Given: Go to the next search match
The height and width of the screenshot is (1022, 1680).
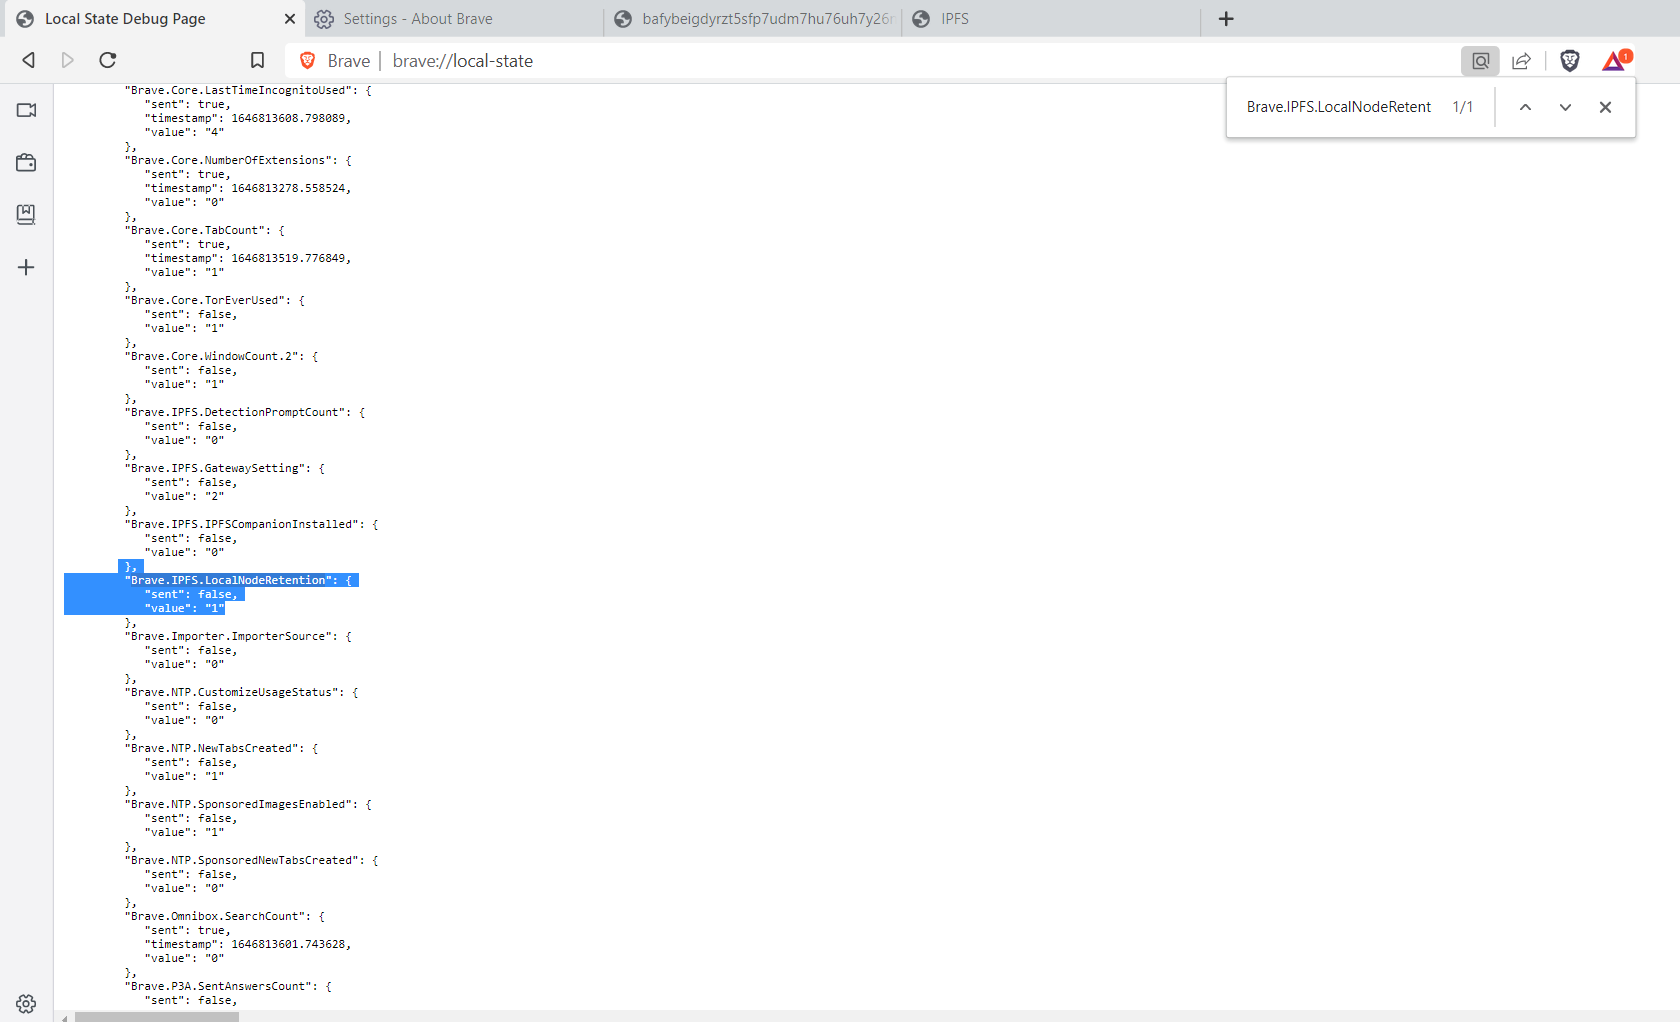Looking at the screenshot, I should coord(1565,107).
